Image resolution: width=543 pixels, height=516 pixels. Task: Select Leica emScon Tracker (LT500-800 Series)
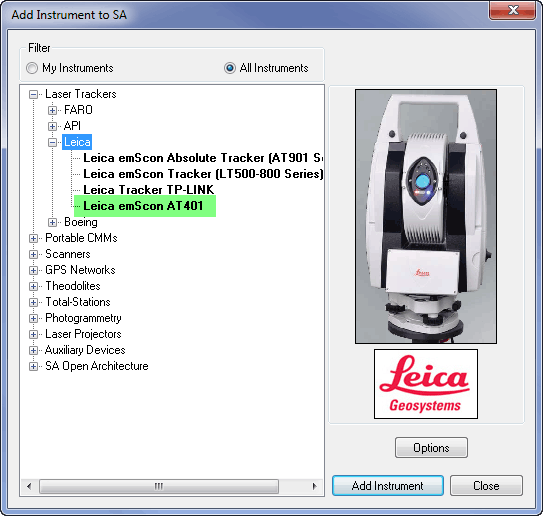pos(203,174)
